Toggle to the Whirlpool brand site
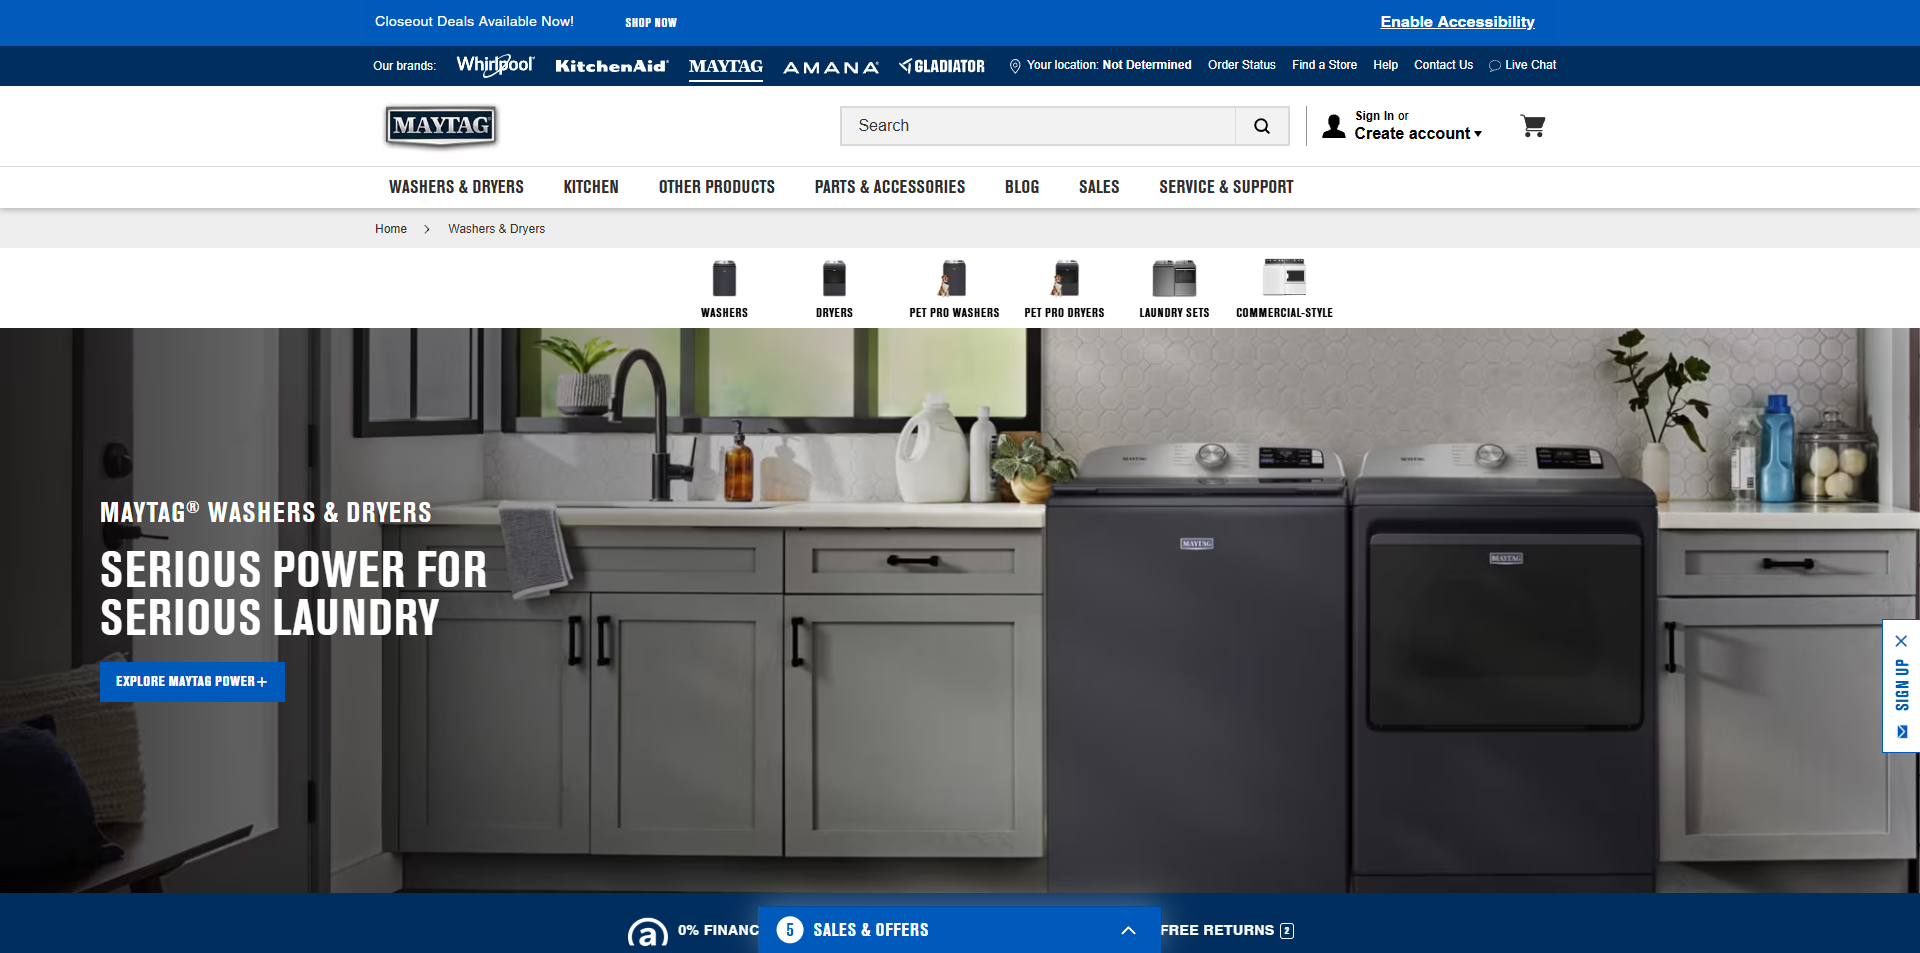Image resolution: width=1920 pixels, height=953 pixels. (494, 65)
